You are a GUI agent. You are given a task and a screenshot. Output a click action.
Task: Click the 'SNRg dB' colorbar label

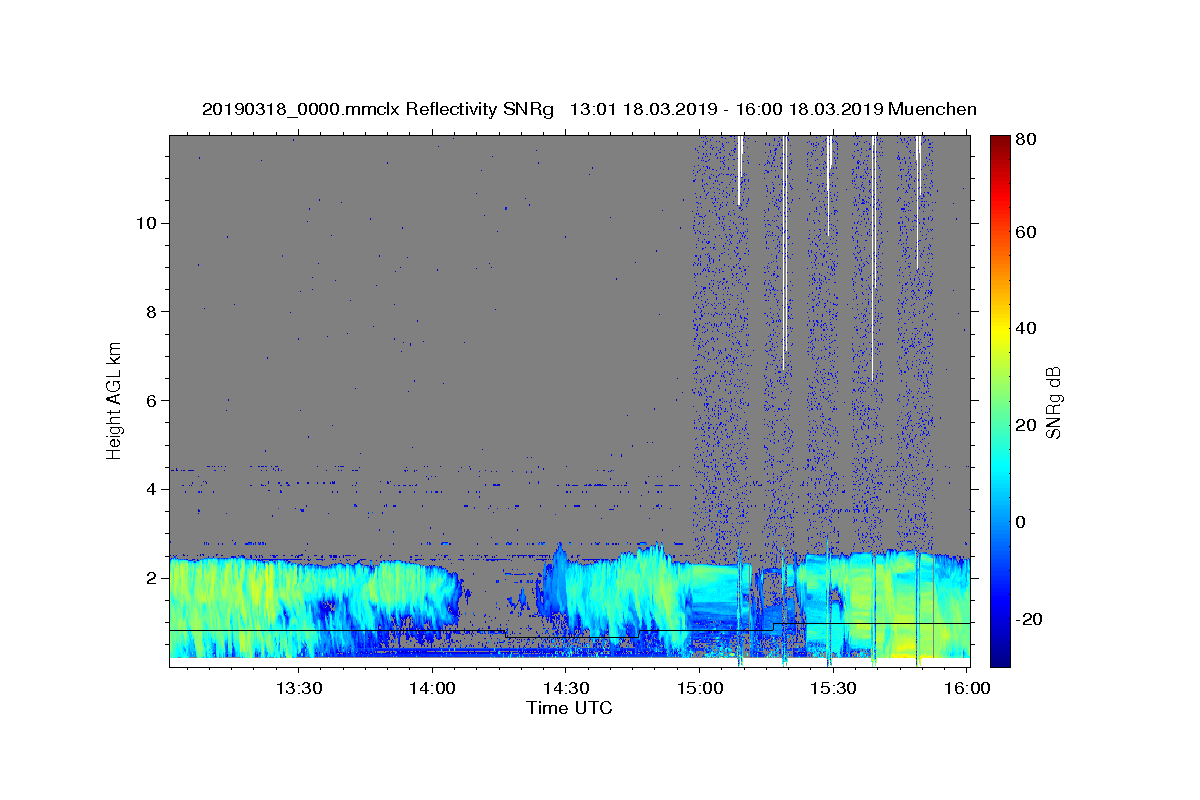pos(1053,402)
